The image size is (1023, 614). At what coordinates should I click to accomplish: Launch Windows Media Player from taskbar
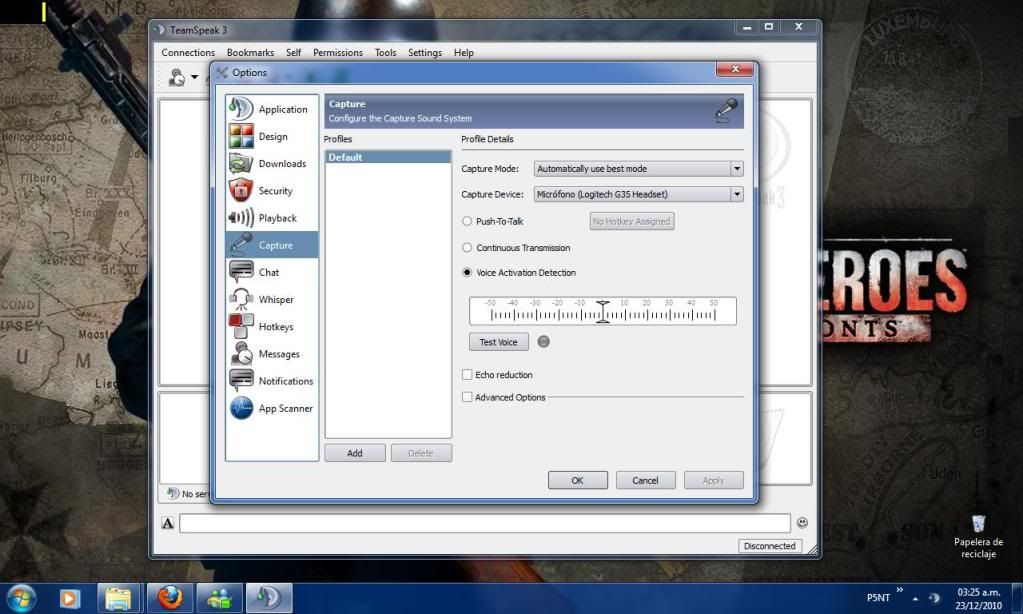coord(69,598)
